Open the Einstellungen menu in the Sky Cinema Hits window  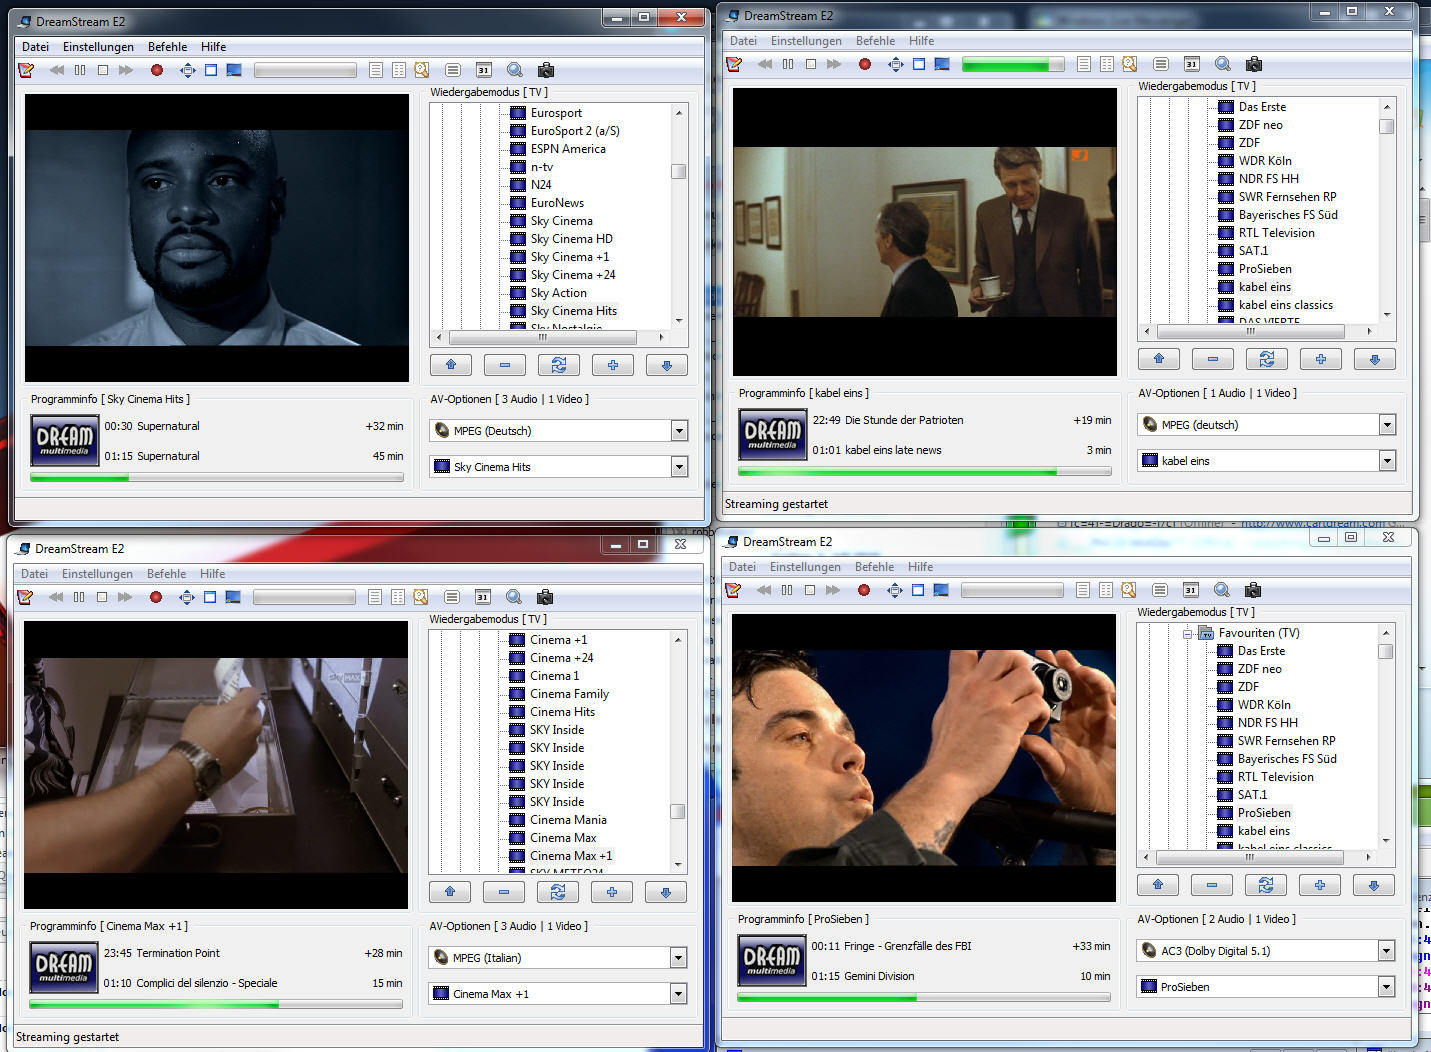(x=98, y=47)
